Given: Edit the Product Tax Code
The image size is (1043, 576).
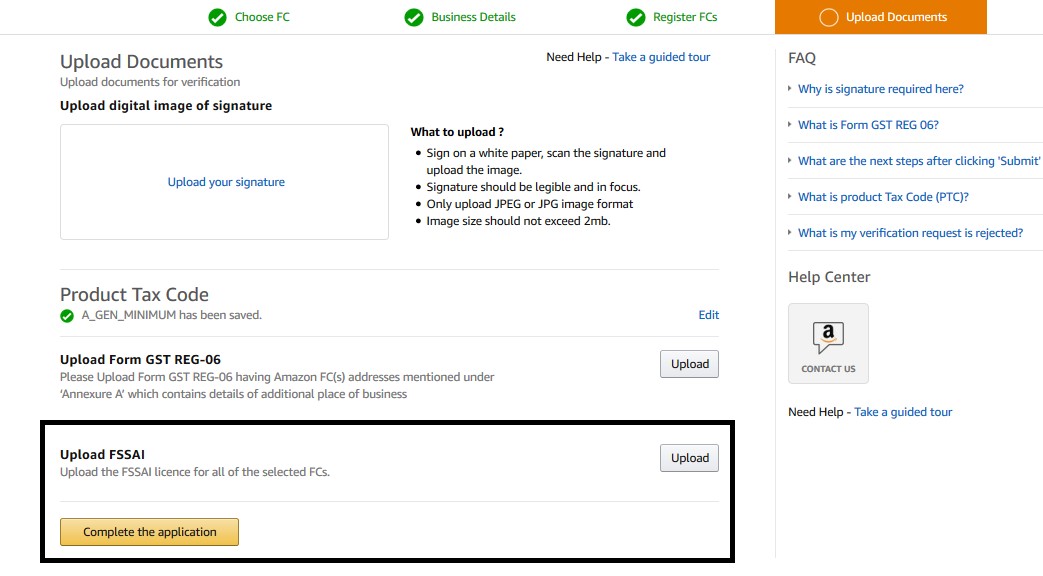Looking at the screenshot, I should (708, 315).
